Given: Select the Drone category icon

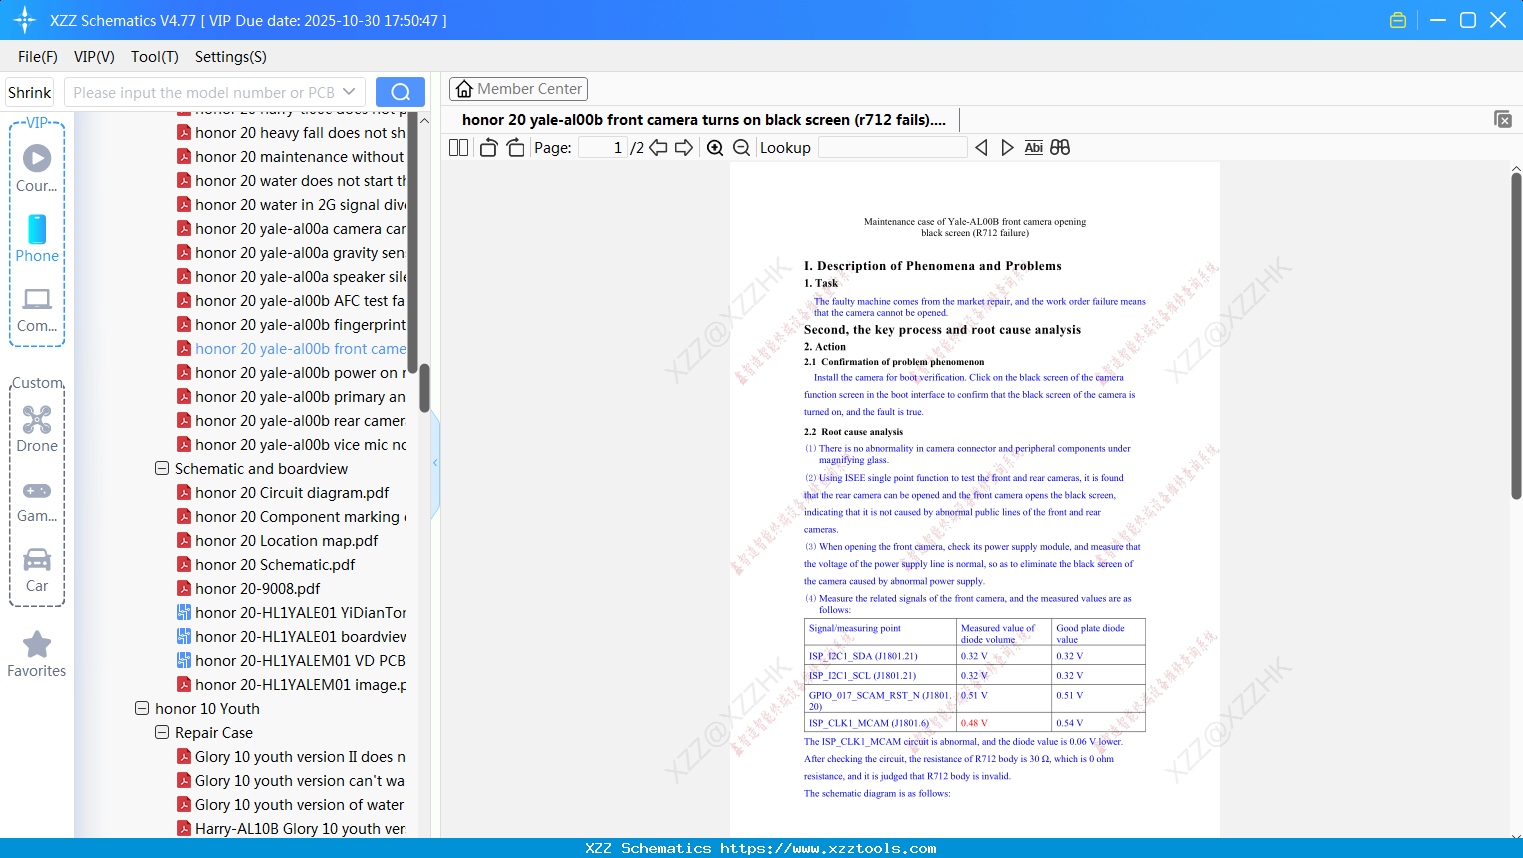Looking at the screenshot, I should [x=37, y=428].
